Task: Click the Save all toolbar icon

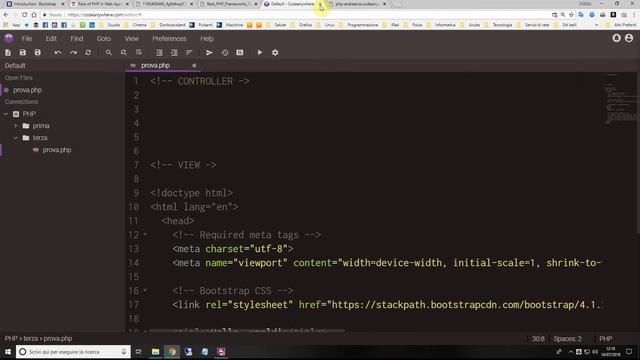Action: pyautogui.click(x=38, y=53)
